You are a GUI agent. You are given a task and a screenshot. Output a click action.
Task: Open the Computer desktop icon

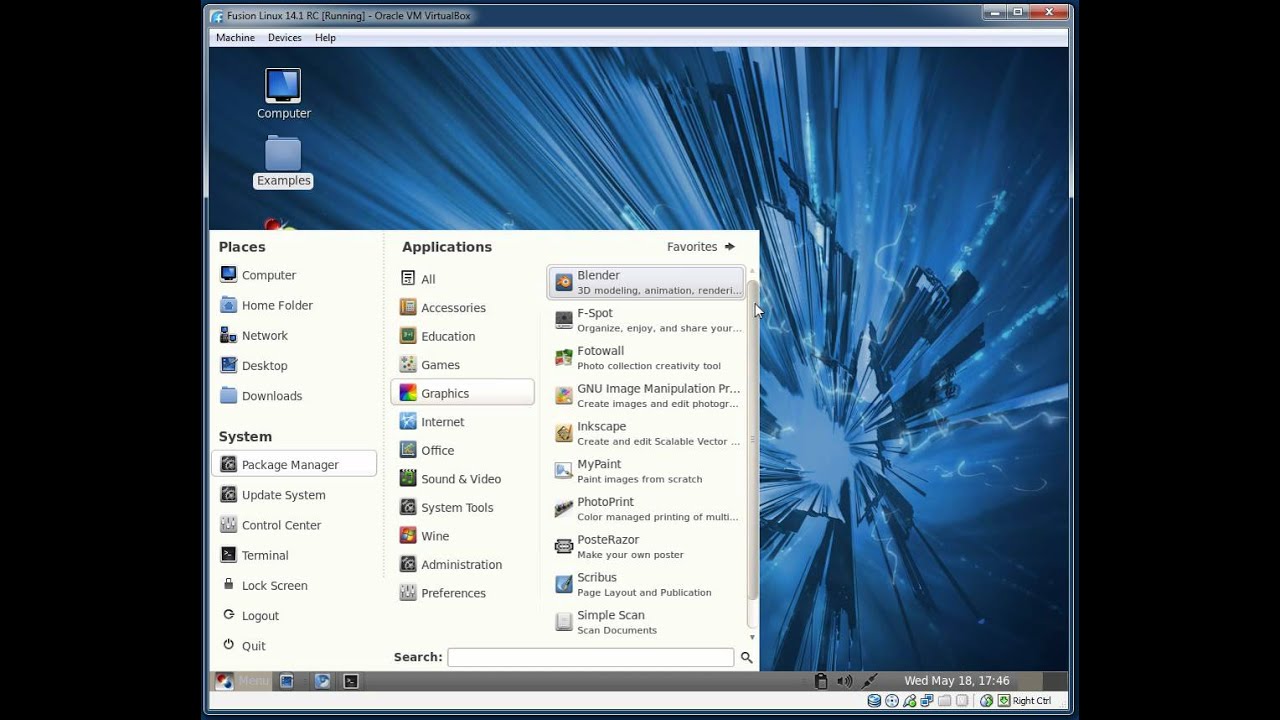pos(283,94)
